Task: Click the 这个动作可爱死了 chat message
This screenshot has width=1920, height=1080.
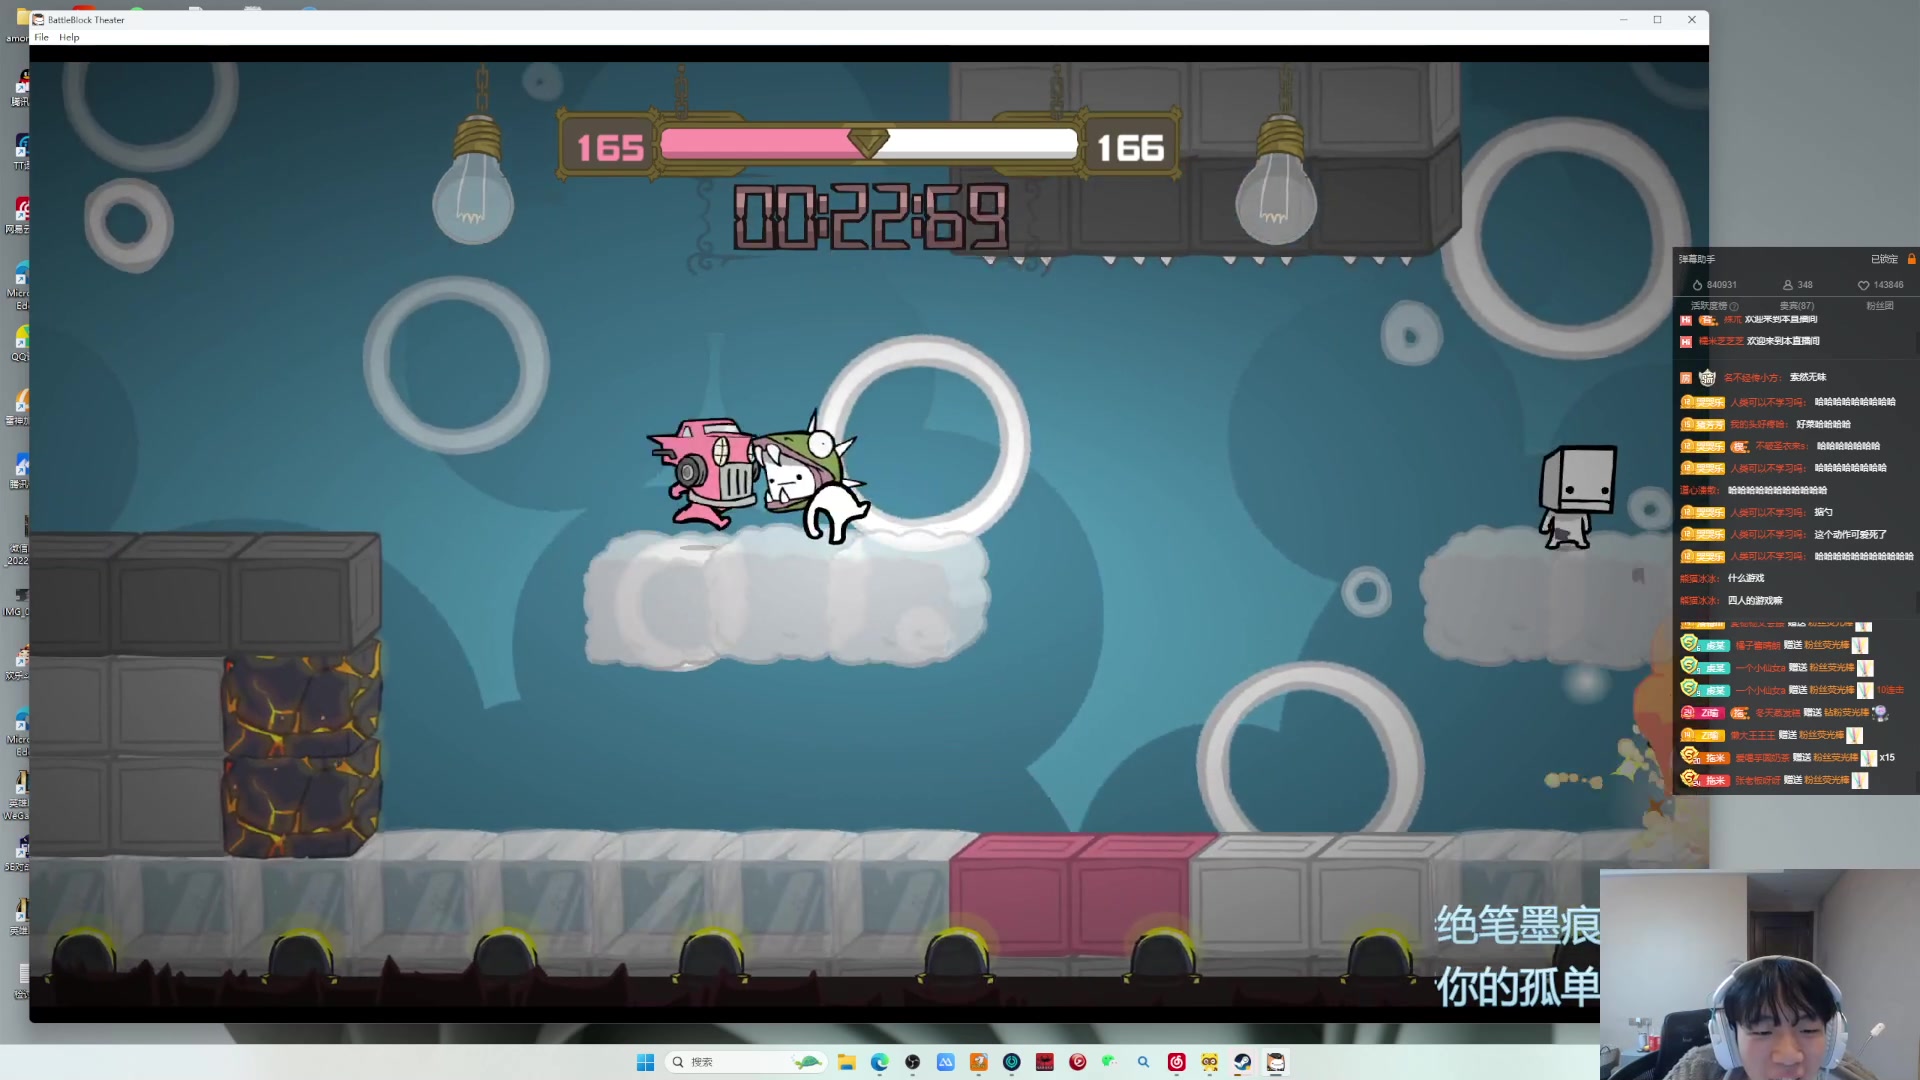Action: 1851,535
